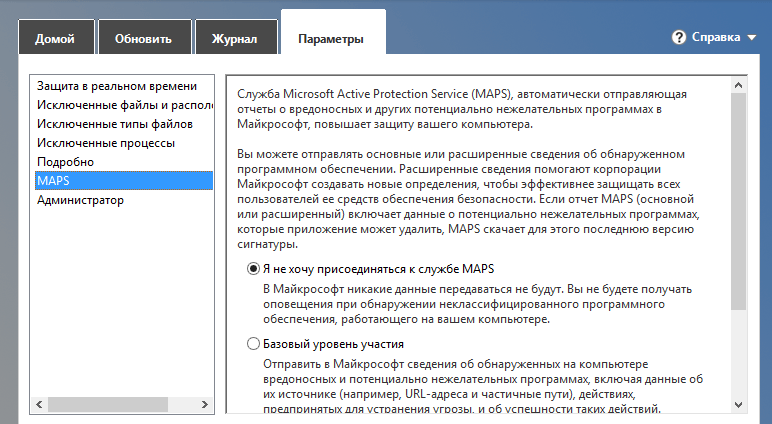
Task: Select "Я не хочу присоединяться к службе MAPS"
Action: click(x=253, y=269)
